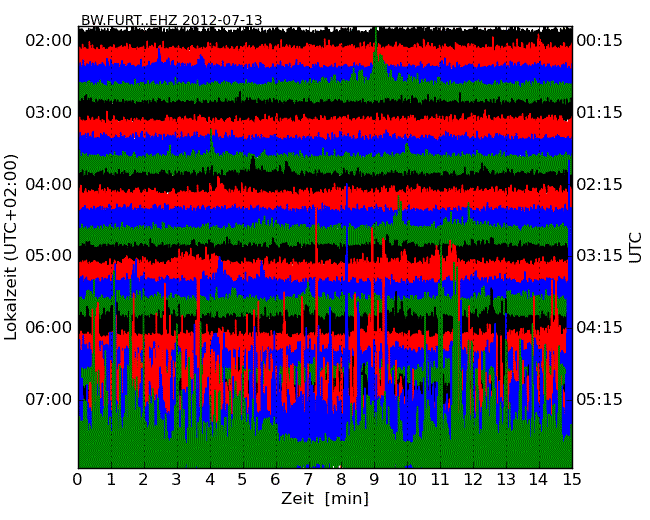Screen dimensions: 650x520
Task: Select the 07:00 local time label
Action: click(49, 399)
